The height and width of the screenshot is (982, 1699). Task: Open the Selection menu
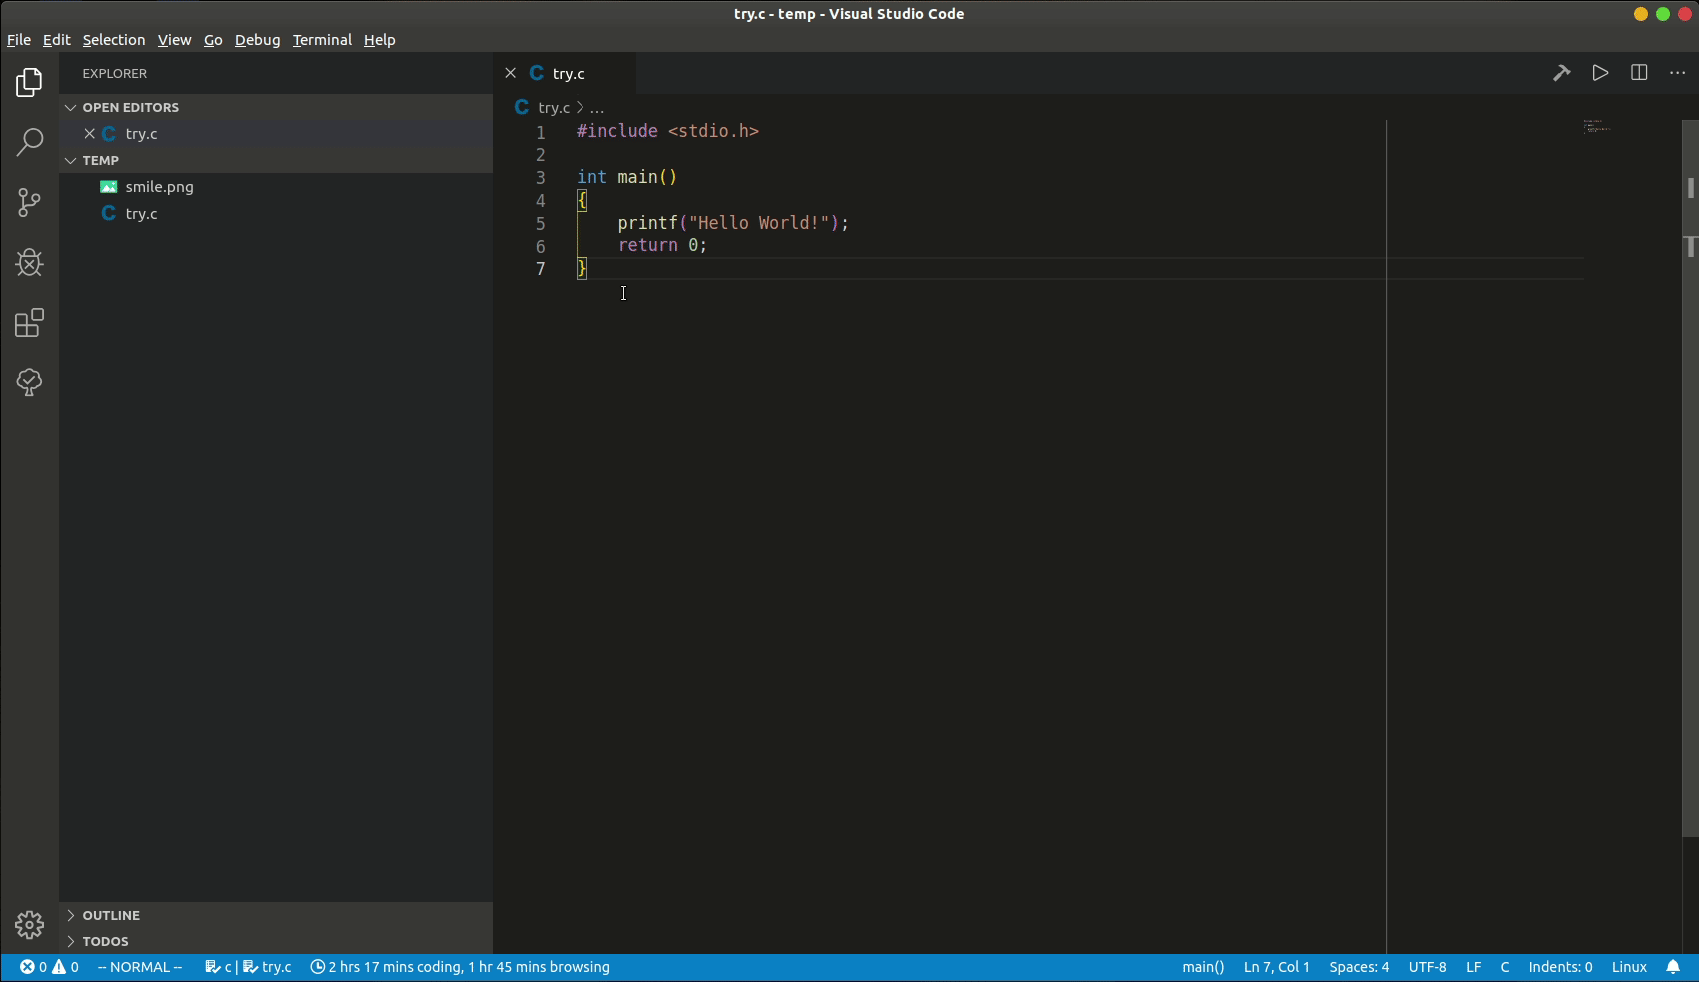(114, 40)
